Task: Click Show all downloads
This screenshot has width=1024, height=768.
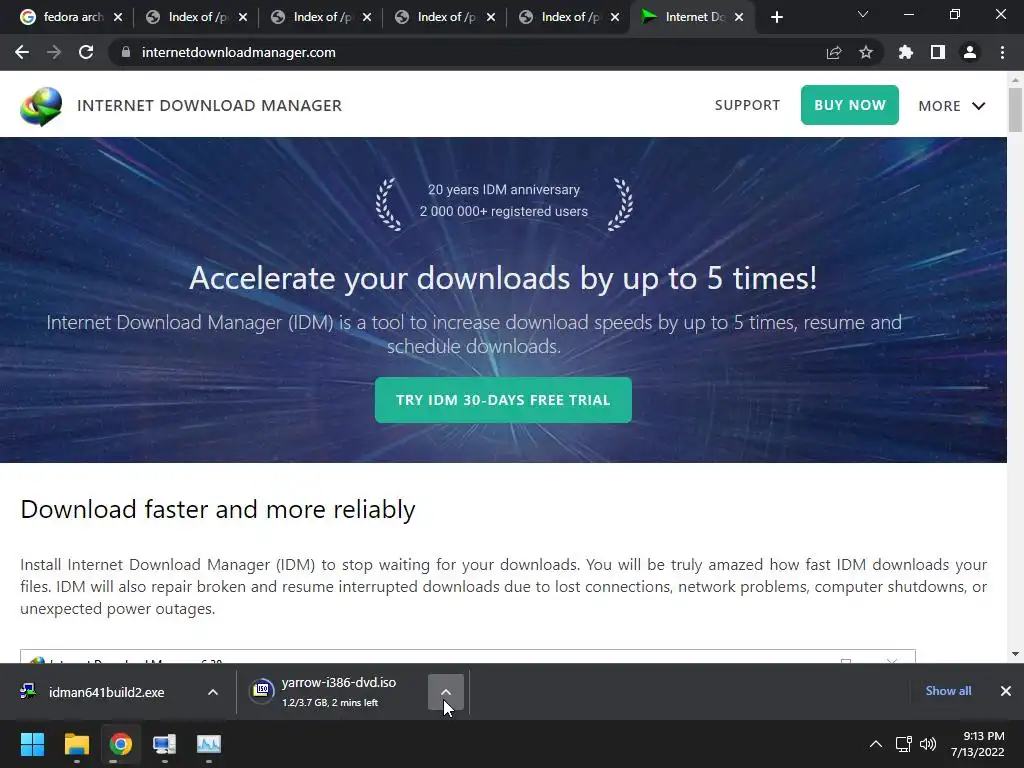Action: [948, 691]
